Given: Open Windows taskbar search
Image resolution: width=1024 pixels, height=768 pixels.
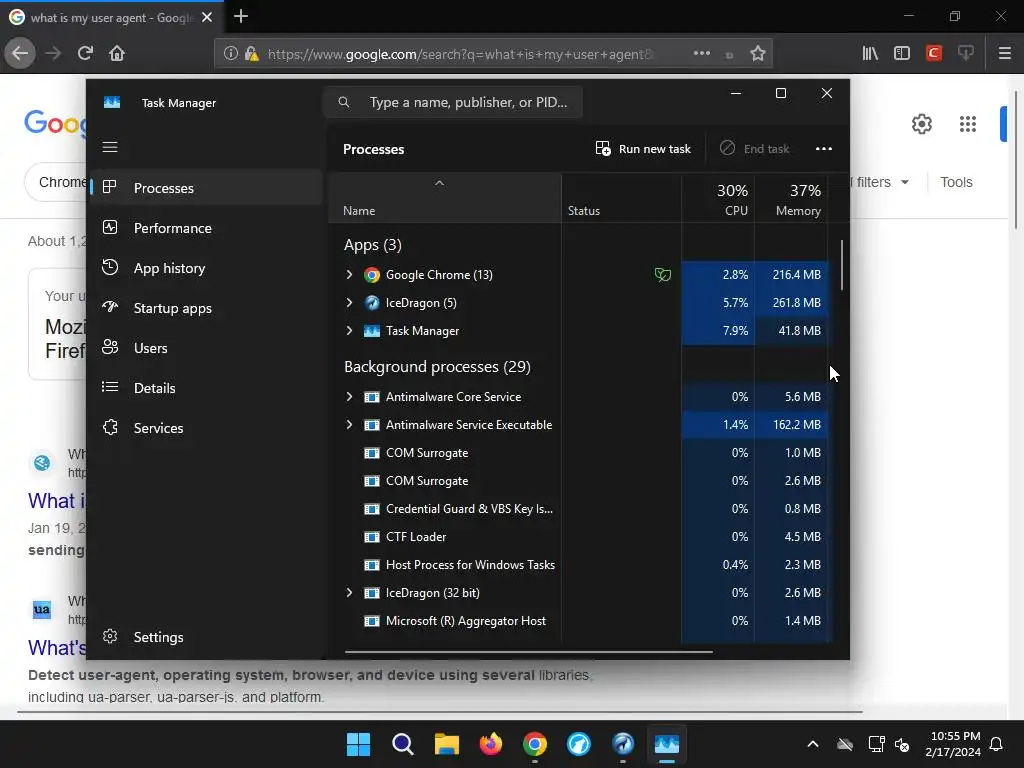Looking at the screenshot, I should tap(402, 744).
